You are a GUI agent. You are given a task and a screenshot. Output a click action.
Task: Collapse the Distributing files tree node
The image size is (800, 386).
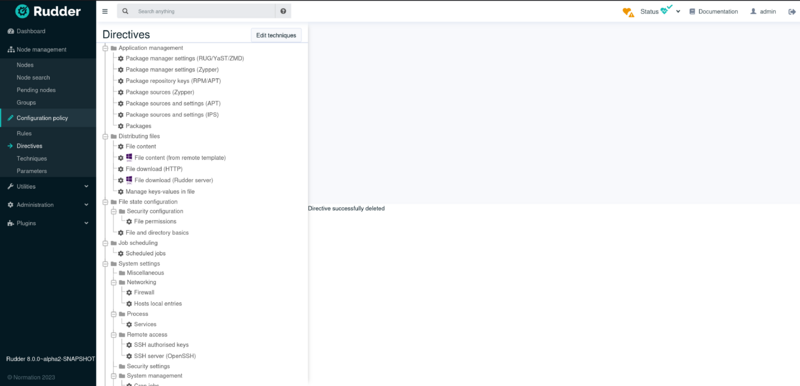(x=106, y=137)
